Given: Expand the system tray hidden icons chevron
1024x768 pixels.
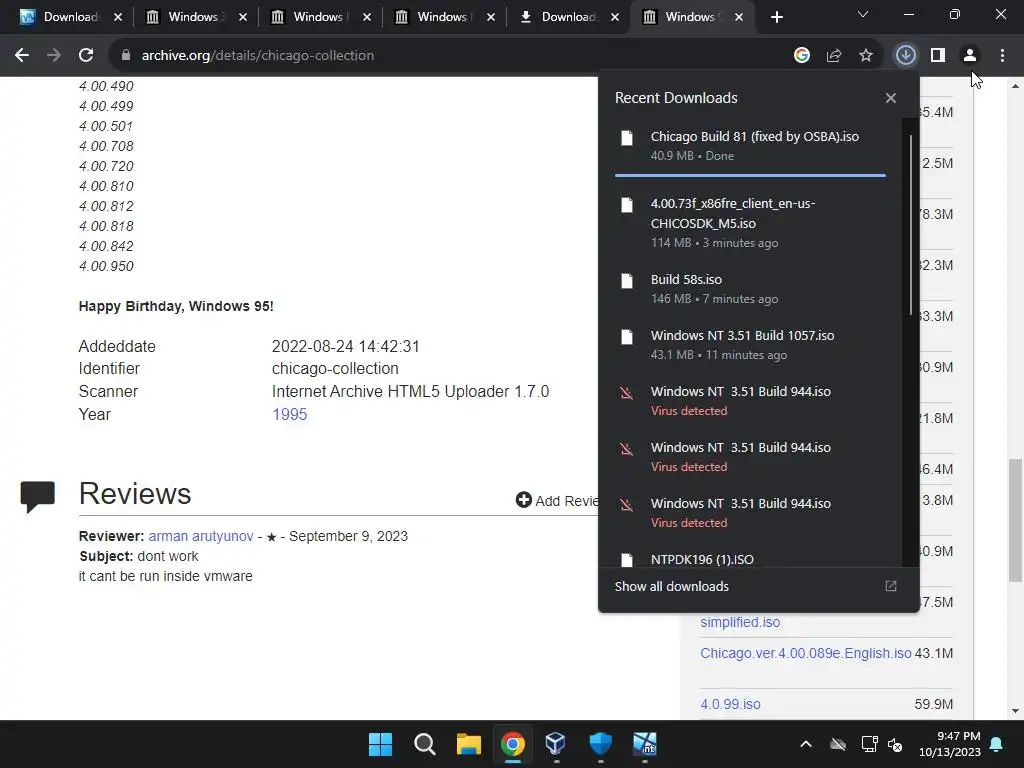Looking at the screenshot, I should pyautogui.click(x=806, y=744).
